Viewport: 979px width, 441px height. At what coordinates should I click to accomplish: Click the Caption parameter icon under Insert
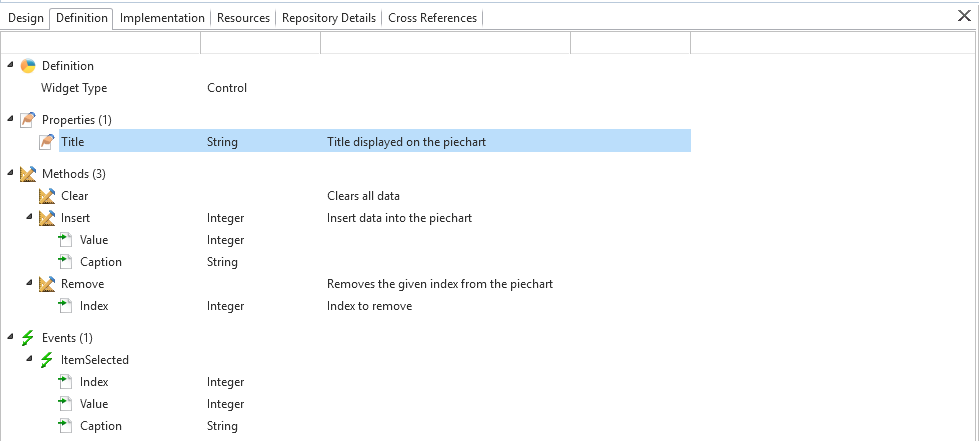(66, 262)
